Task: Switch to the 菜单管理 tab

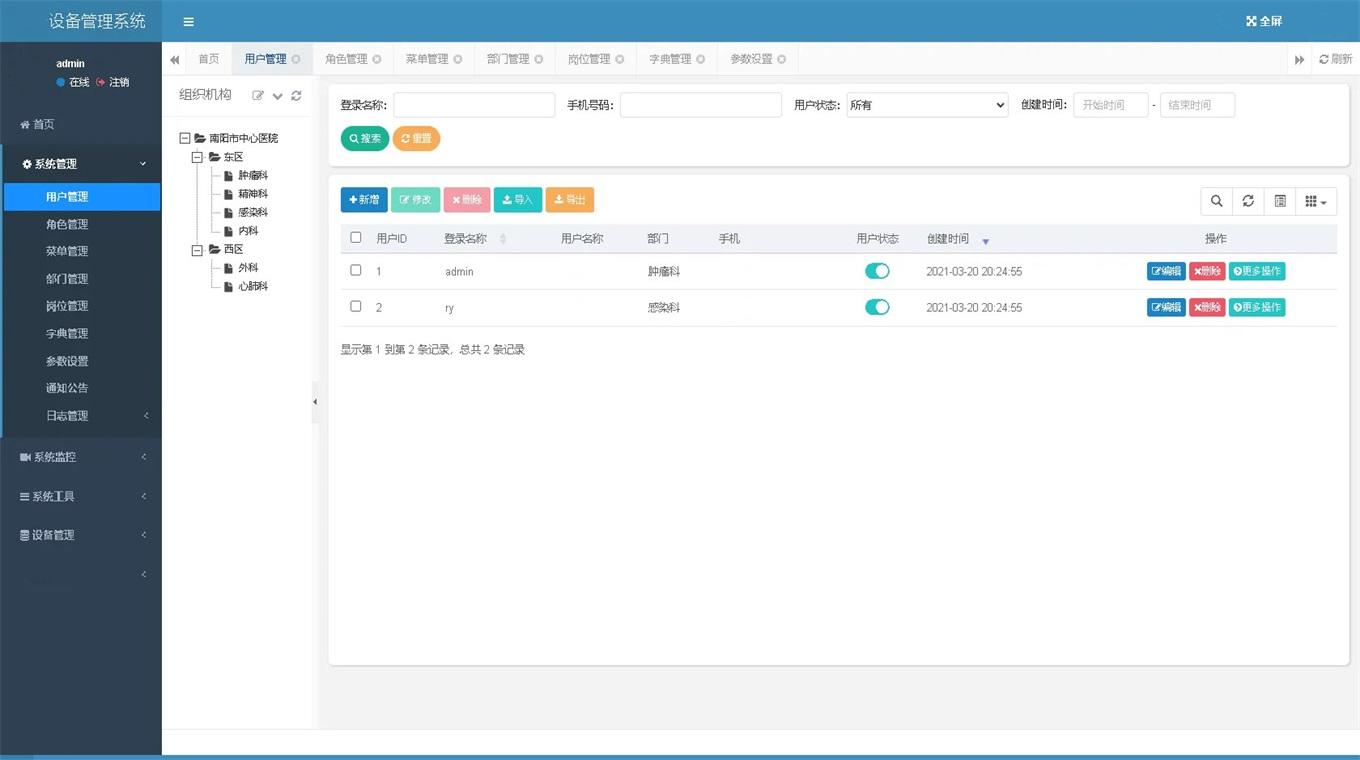Action: 427,59
